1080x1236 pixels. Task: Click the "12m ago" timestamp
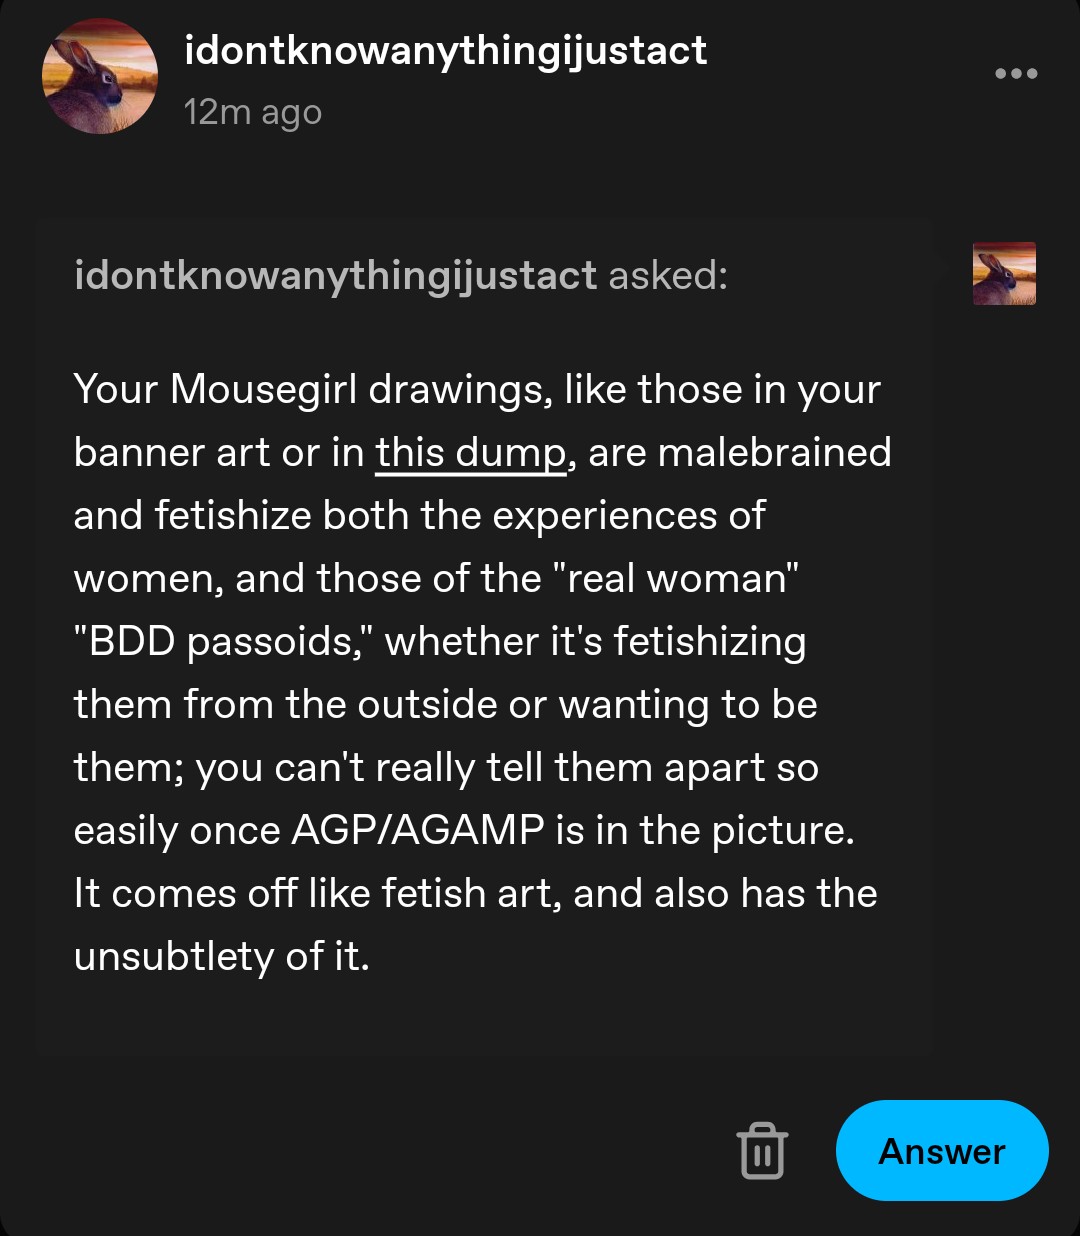(x=253, y=112)
